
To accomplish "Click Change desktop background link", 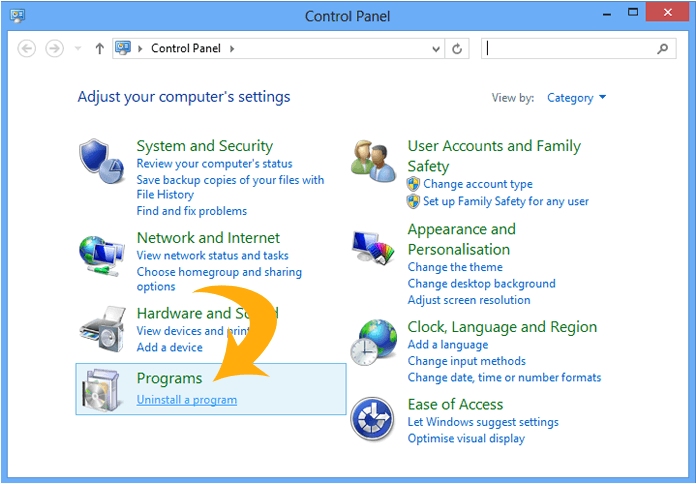I will (482, 283).
